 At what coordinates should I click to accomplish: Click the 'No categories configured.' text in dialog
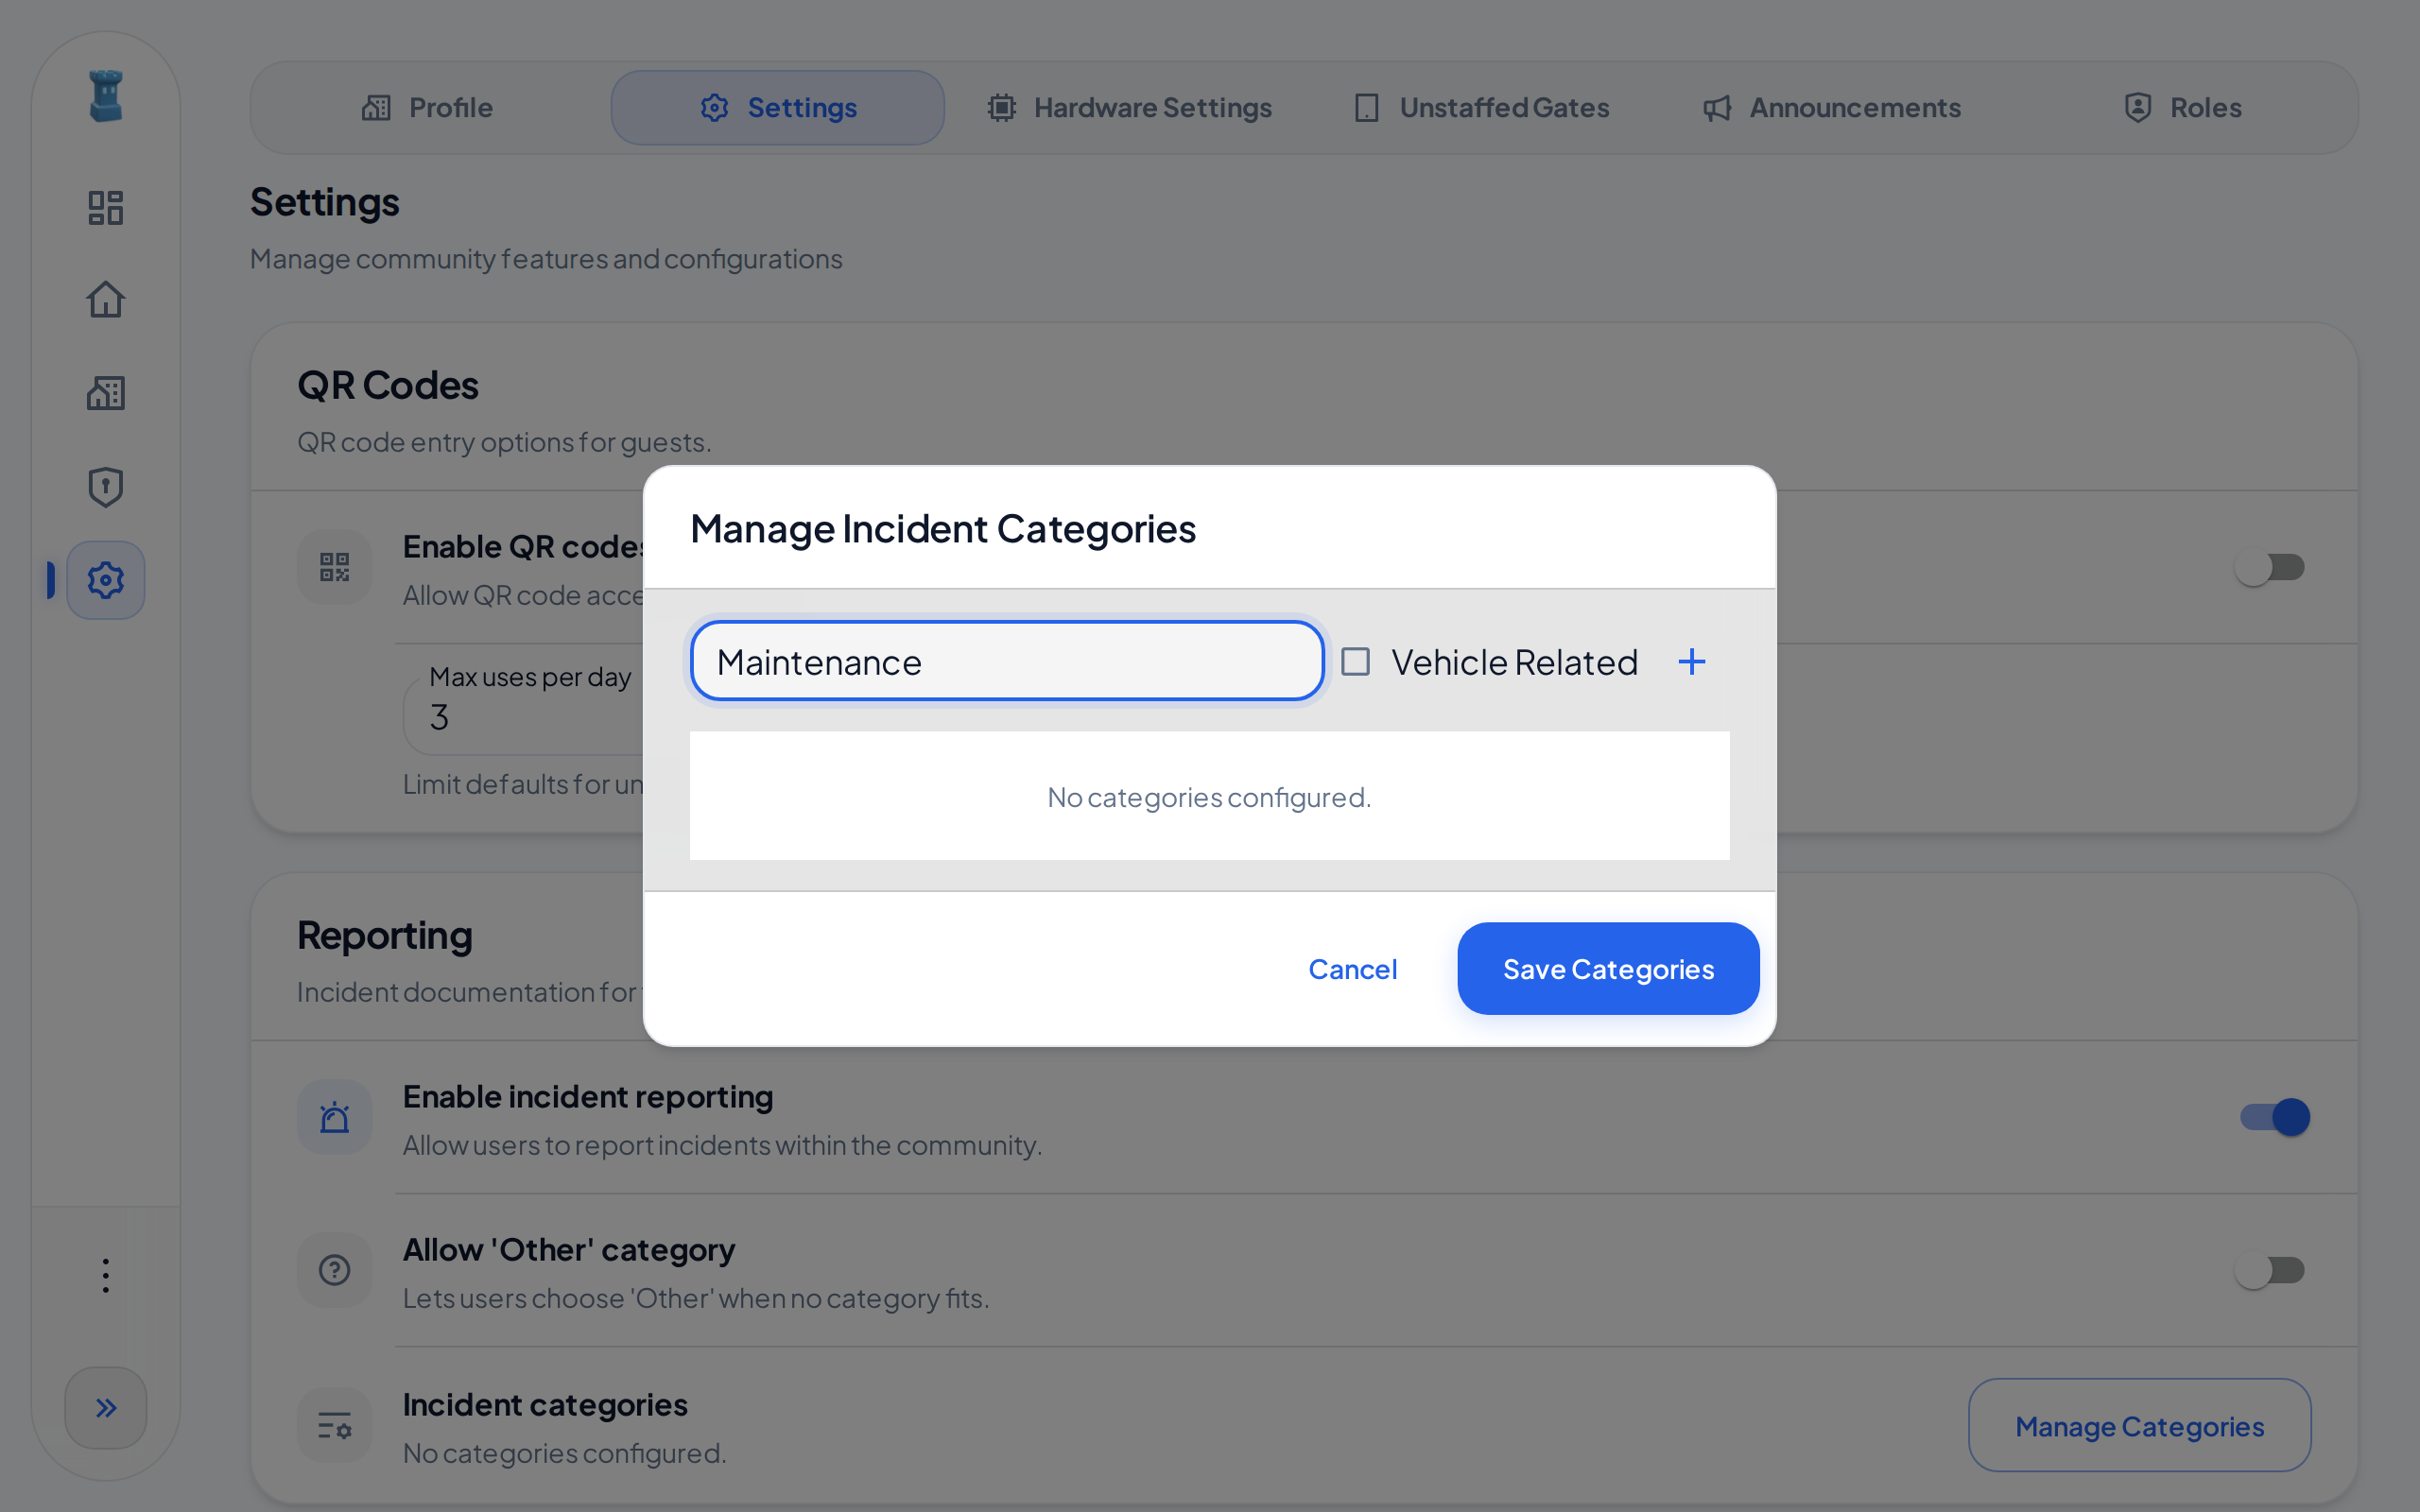tap(1209, 797)
